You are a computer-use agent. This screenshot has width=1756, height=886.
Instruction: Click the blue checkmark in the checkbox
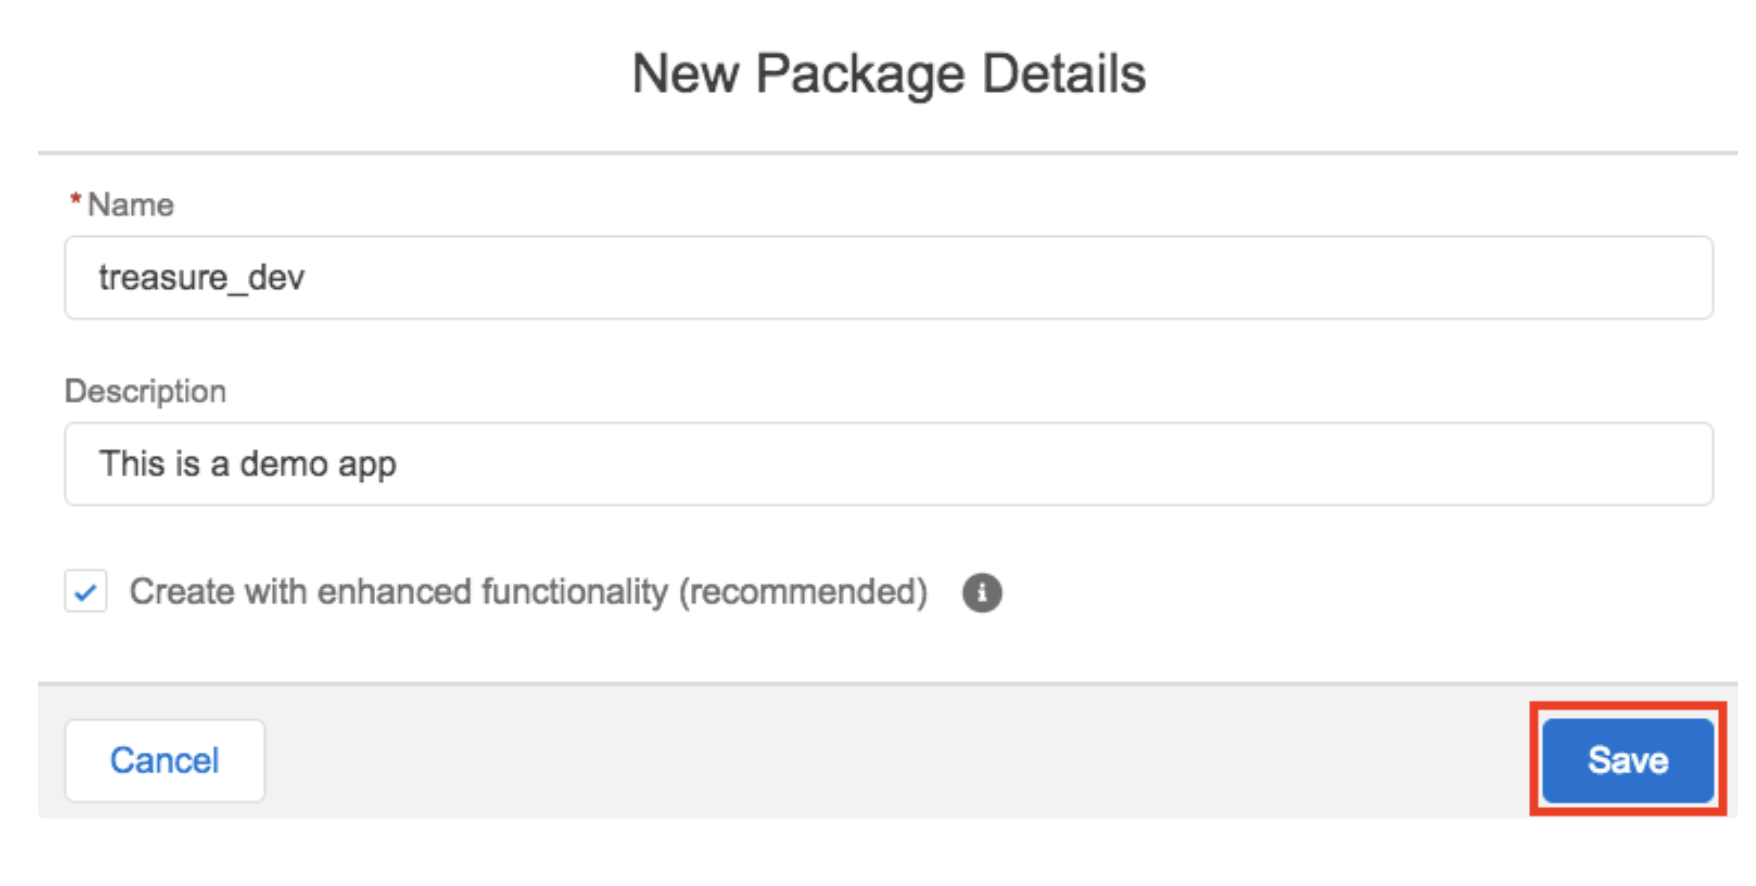86,592
